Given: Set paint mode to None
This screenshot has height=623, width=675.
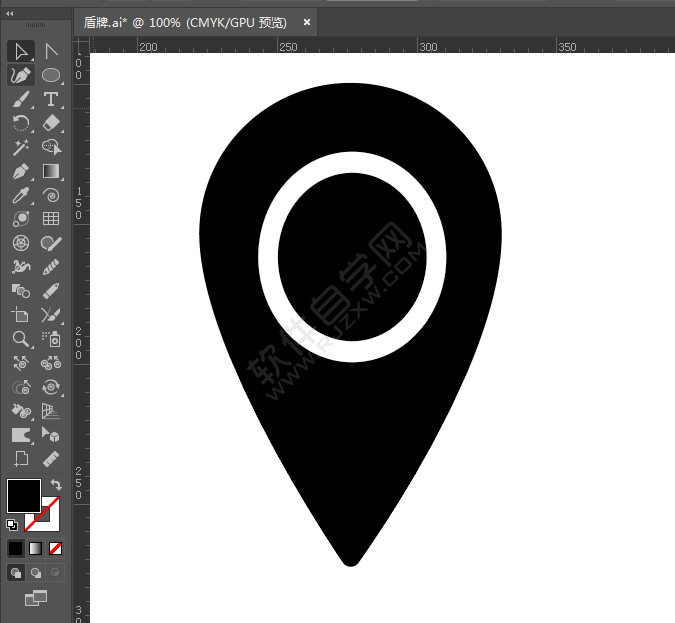Looking at the screenshot, I should click(56, 548).
